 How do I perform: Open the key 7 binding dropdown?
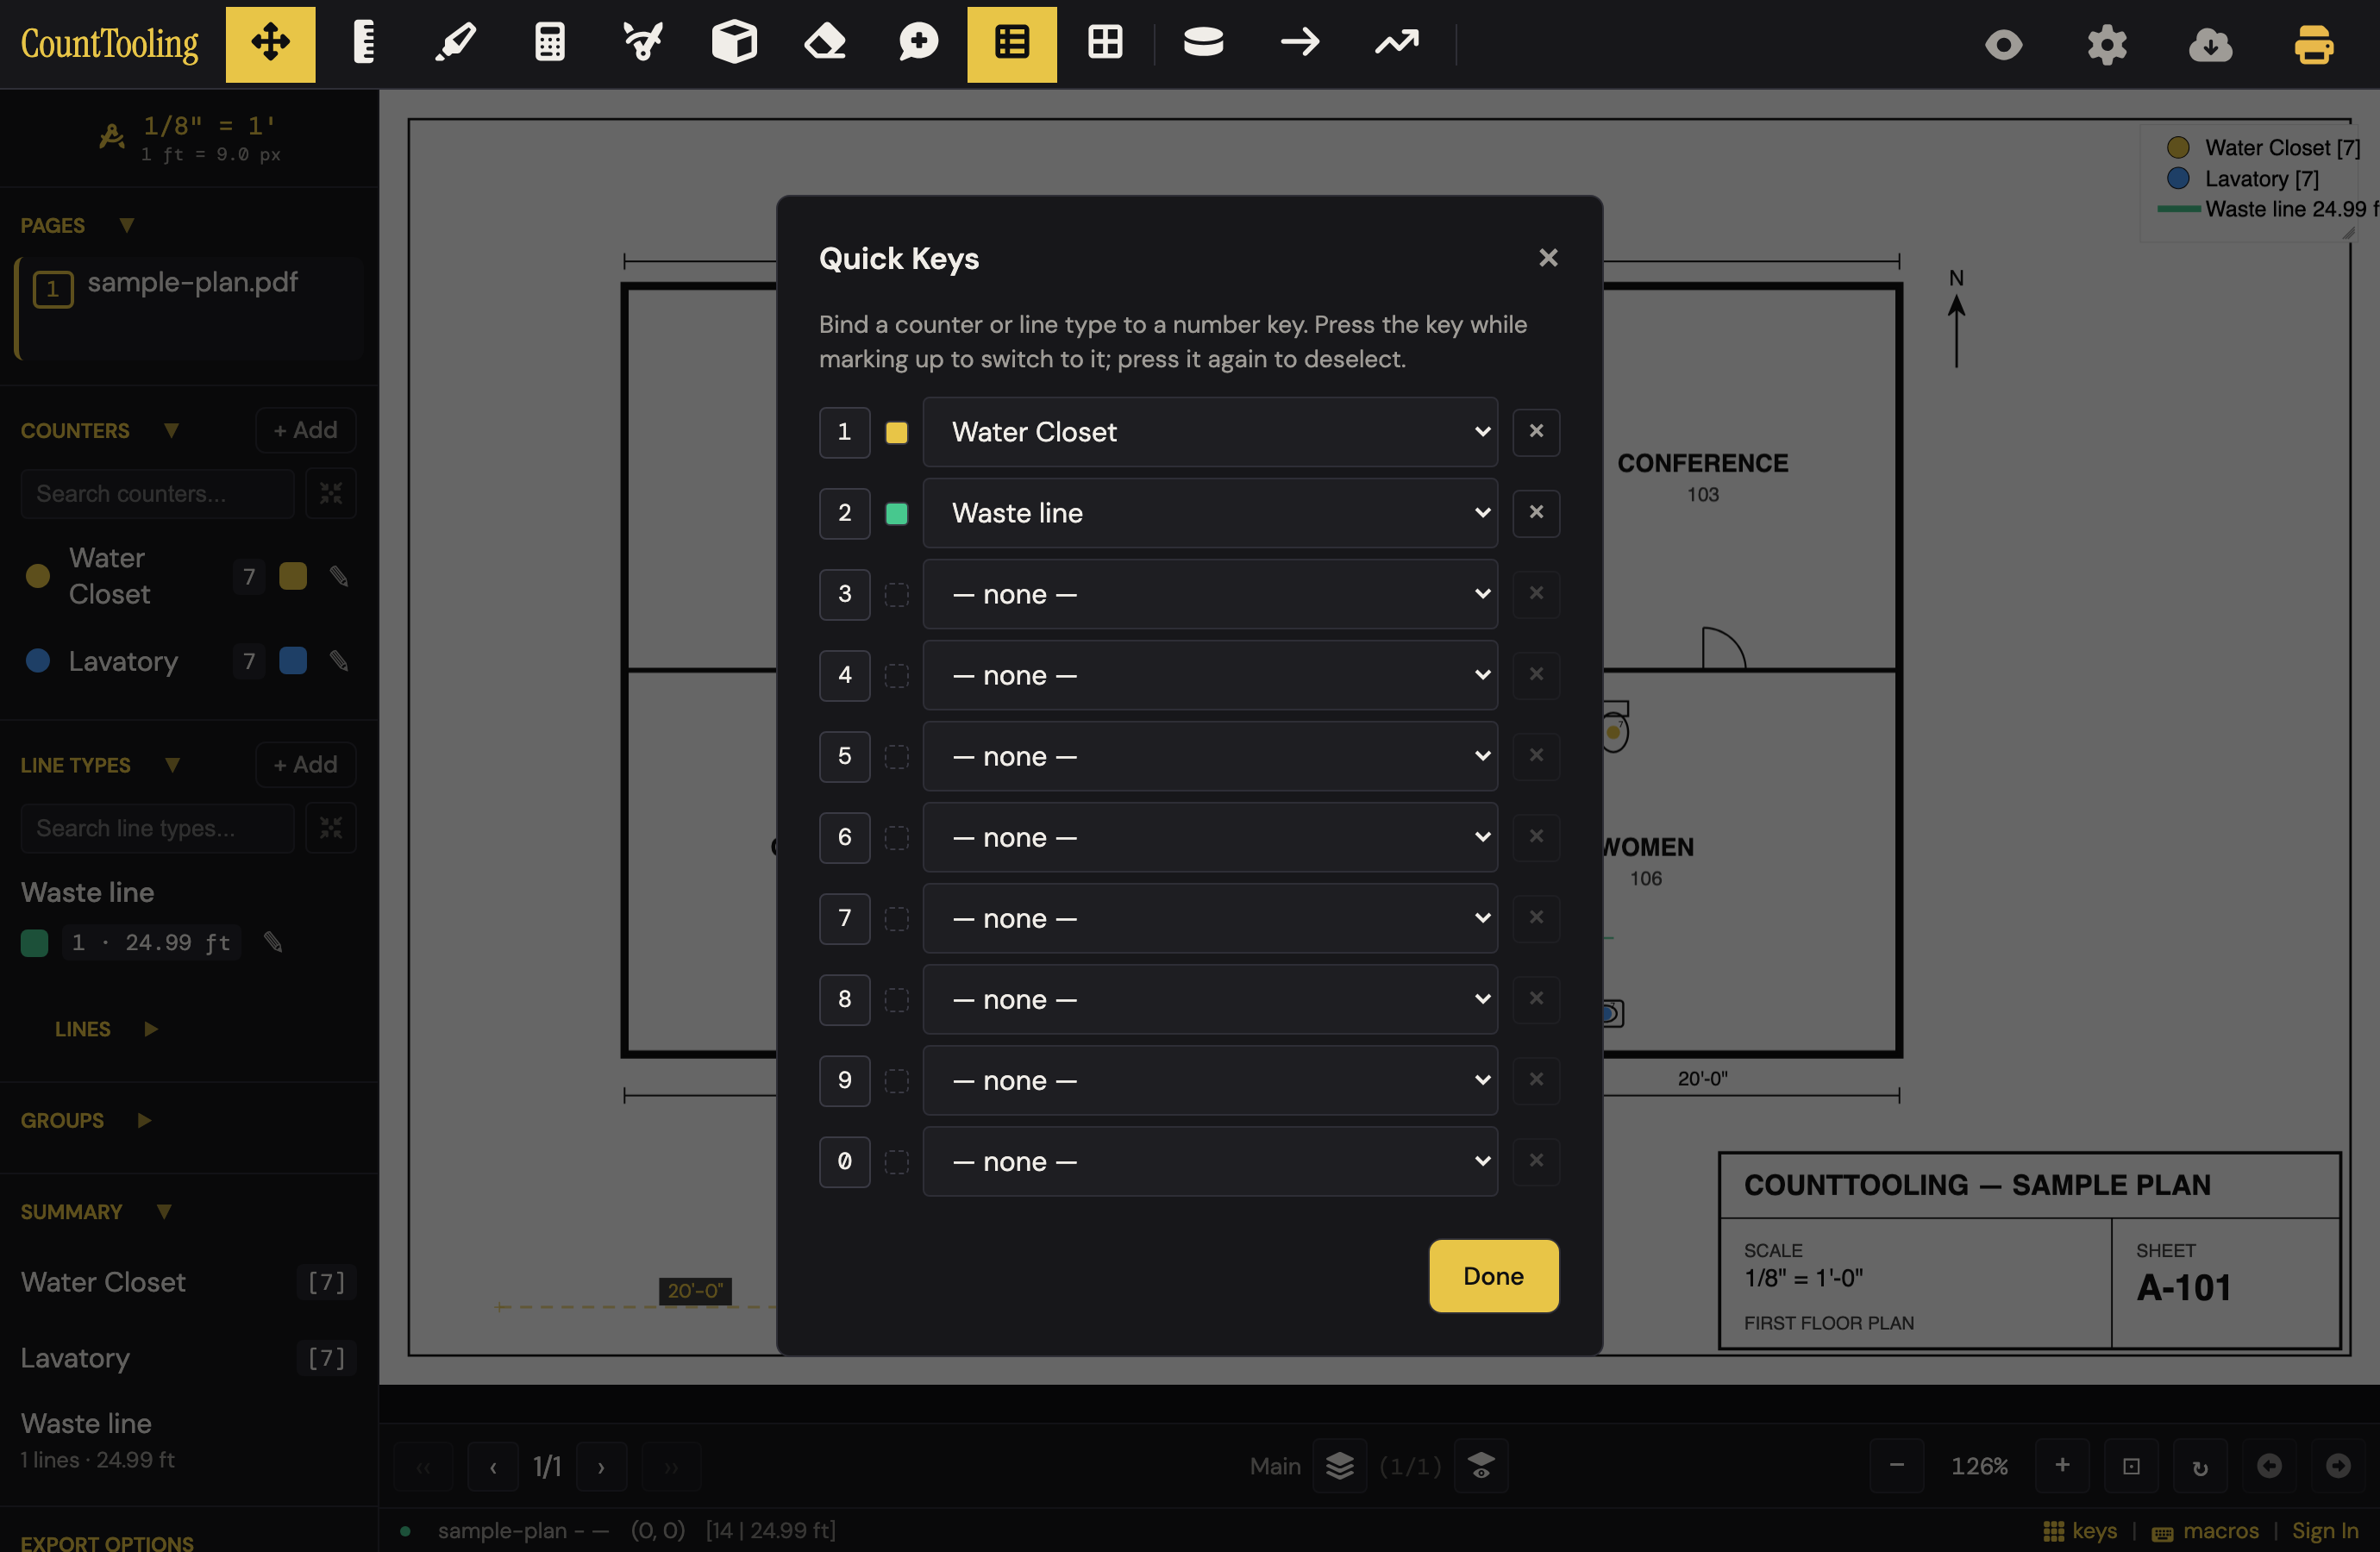(x=1210, y=918)
